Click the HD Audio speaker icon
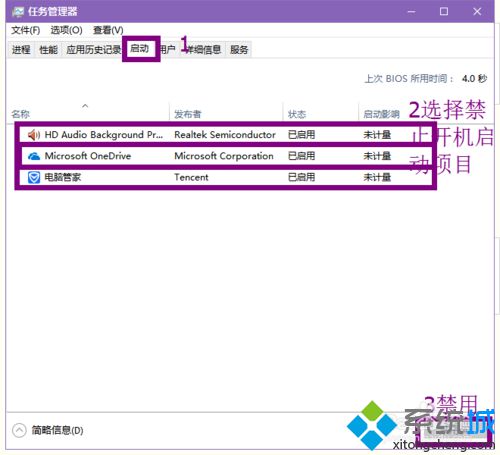The height and width of the screenshot is (455, 500). [x=34, y=135]
